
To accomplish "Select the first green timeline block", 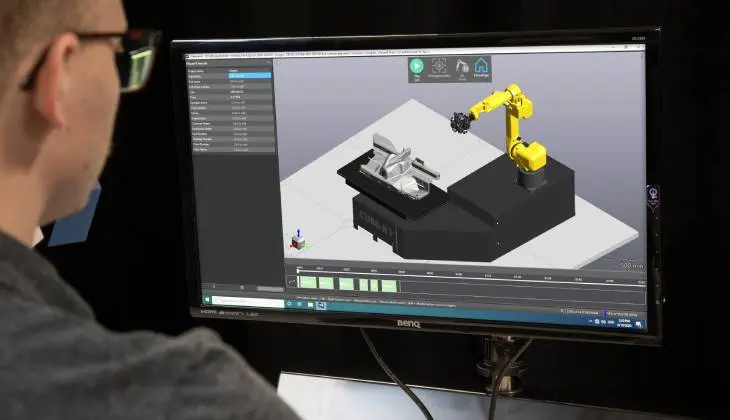I will pos(309,283).
